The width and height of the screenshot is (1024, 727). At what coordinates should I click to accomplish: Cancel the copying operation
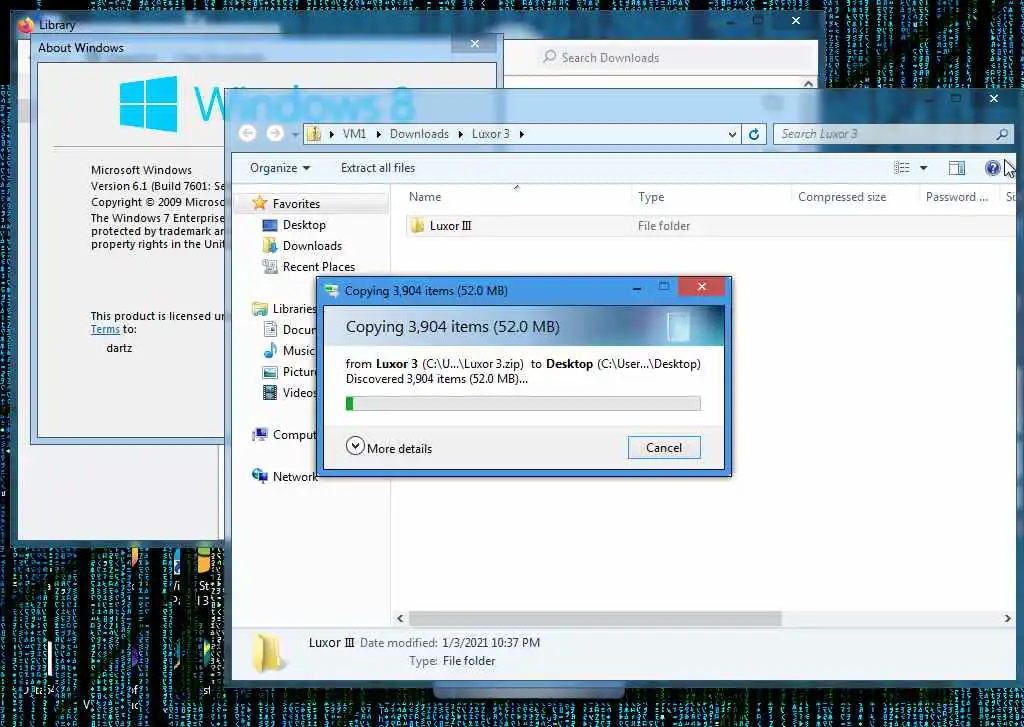pos(664,447)
